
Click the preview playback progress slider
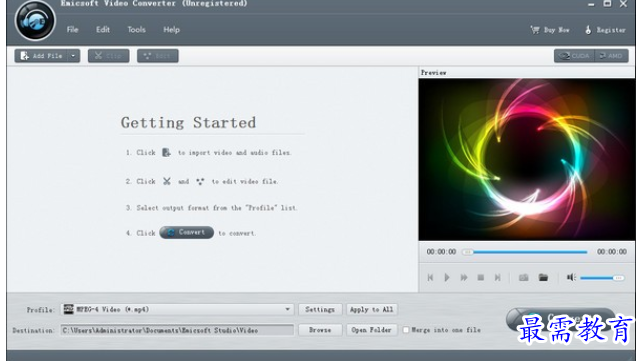tap(525, 252)
